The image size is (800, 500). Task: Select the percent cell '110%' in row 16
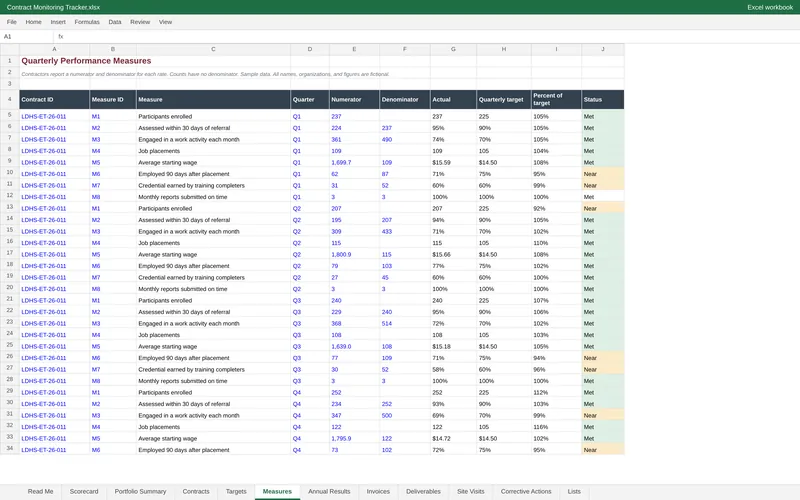(556, 243)
